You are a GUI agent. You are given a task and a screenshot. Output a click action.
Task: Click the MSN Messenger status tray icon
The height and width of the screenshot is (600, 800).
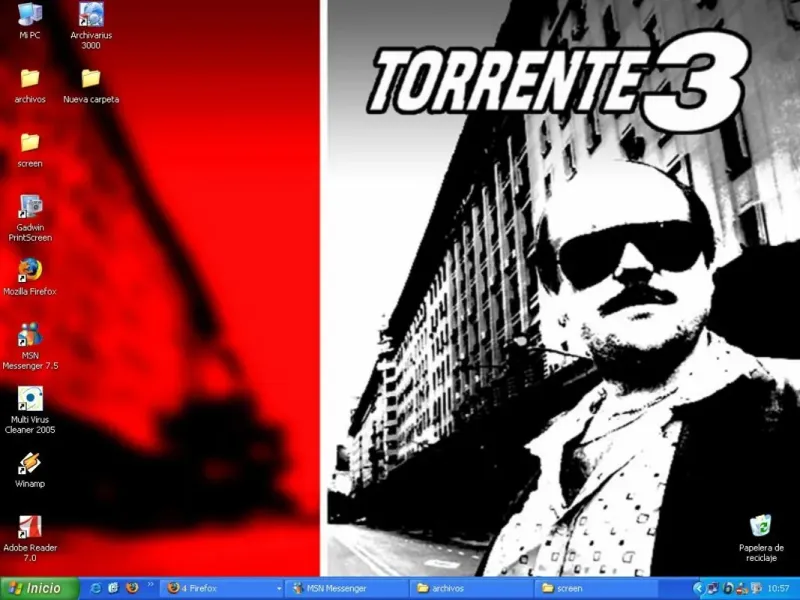coord(742,588)
